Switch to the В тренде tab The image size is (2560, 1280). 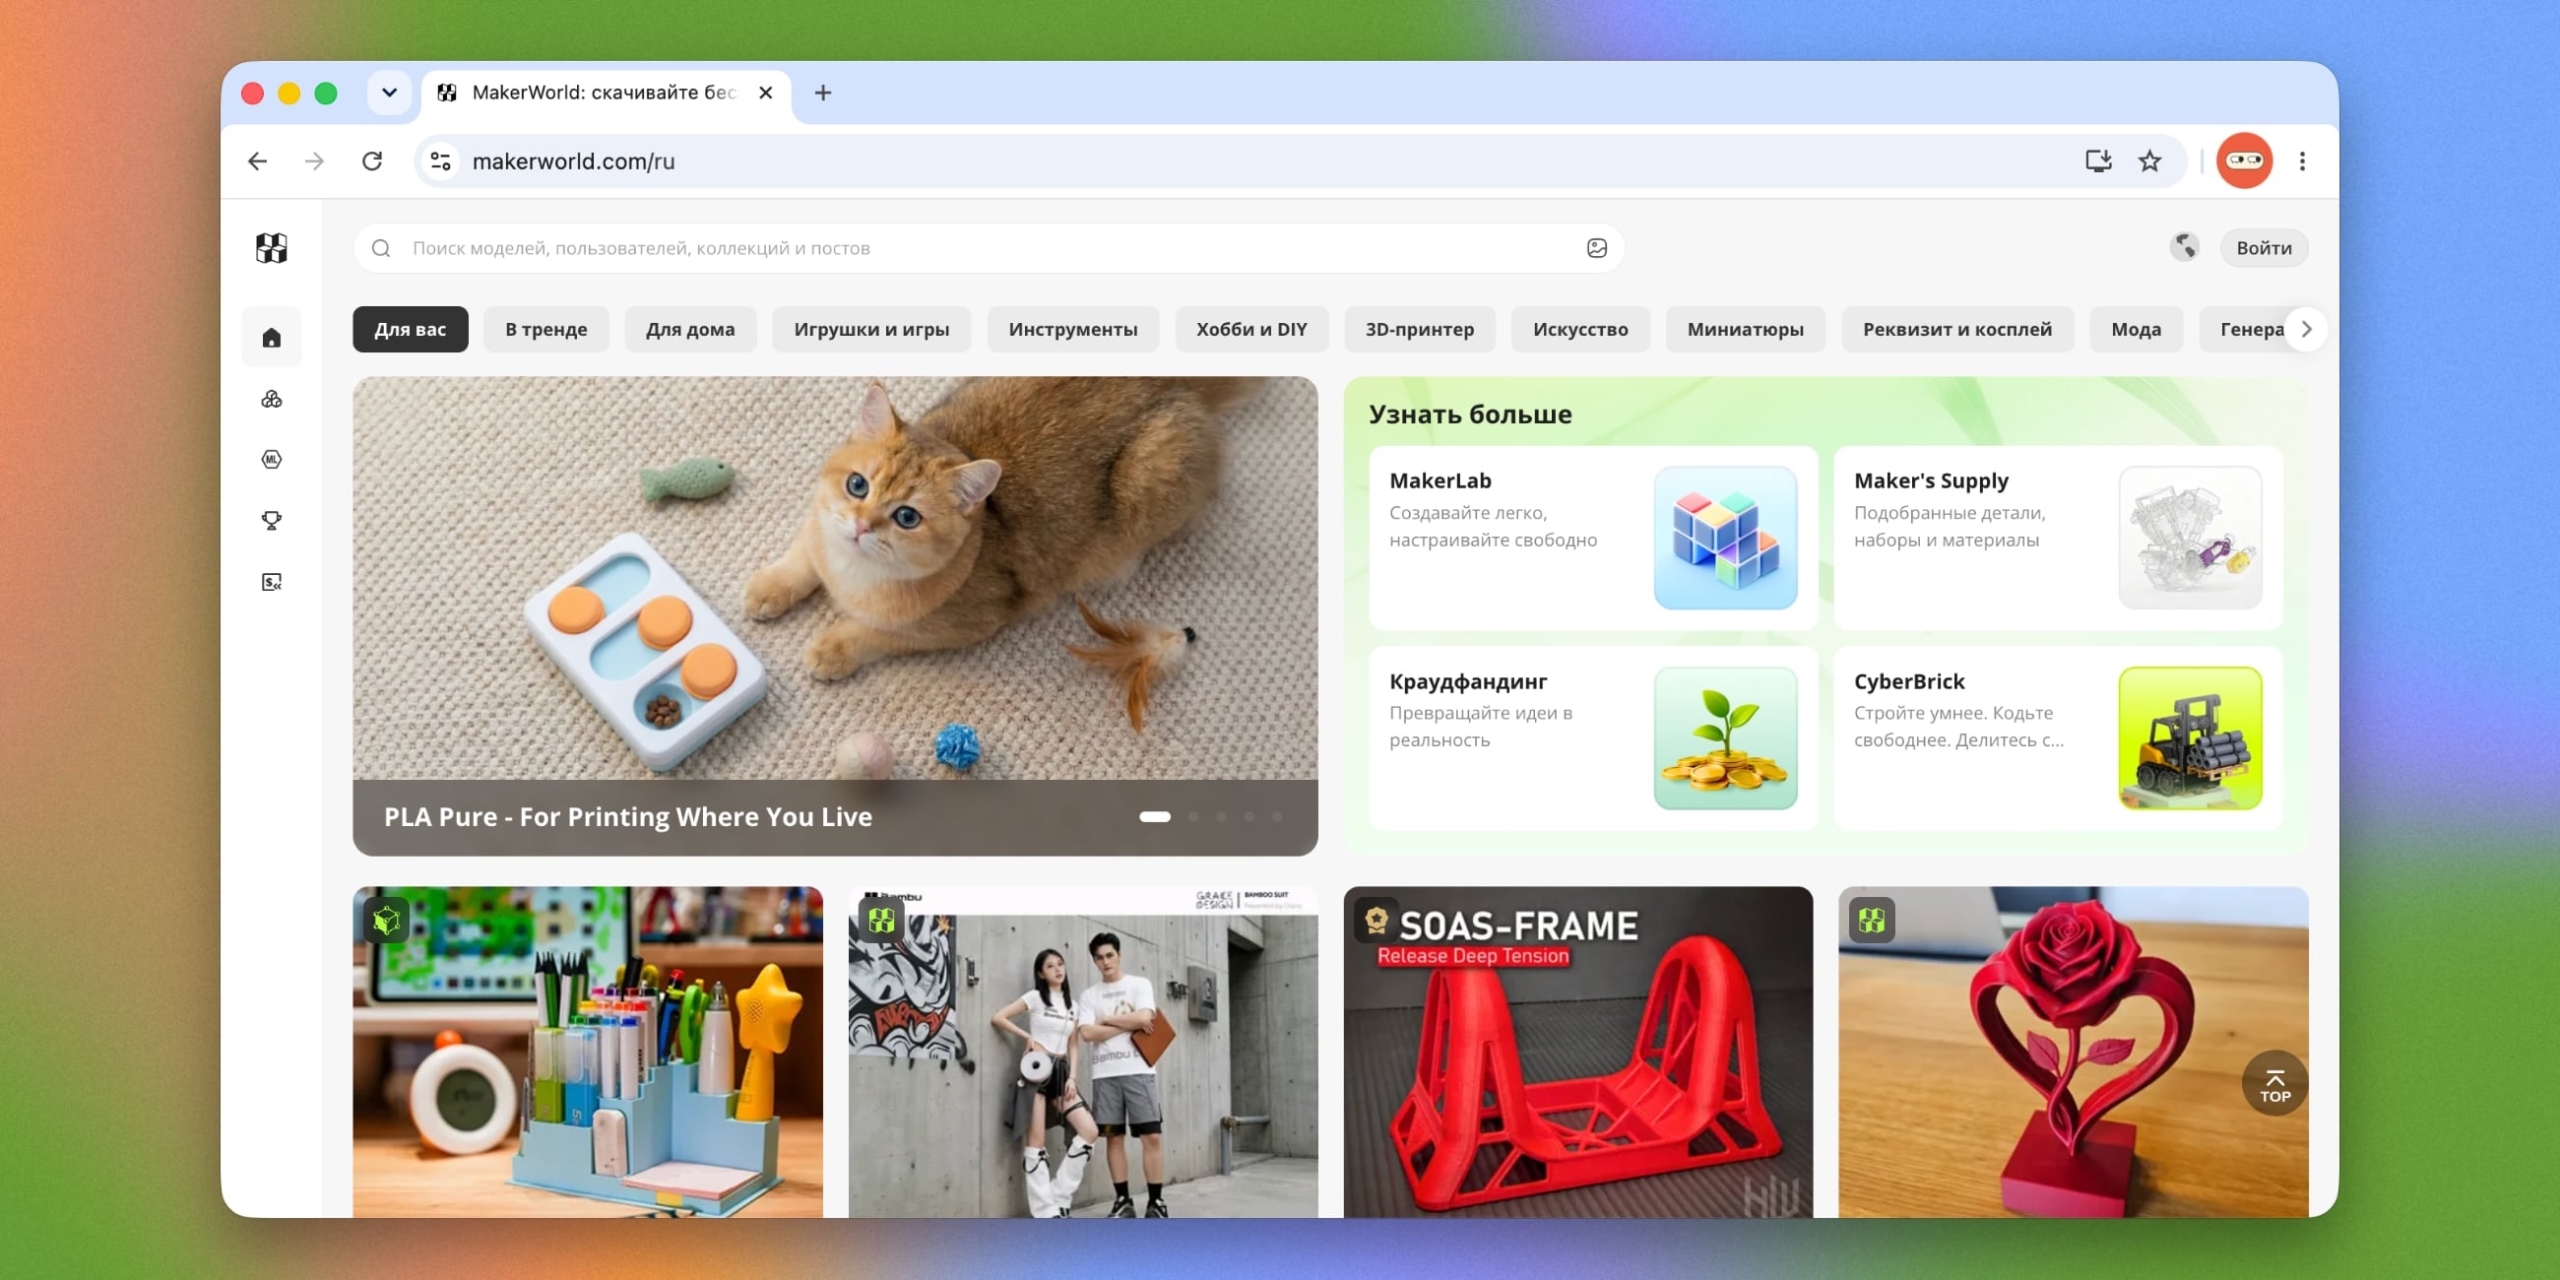click(x=546, y=329)
